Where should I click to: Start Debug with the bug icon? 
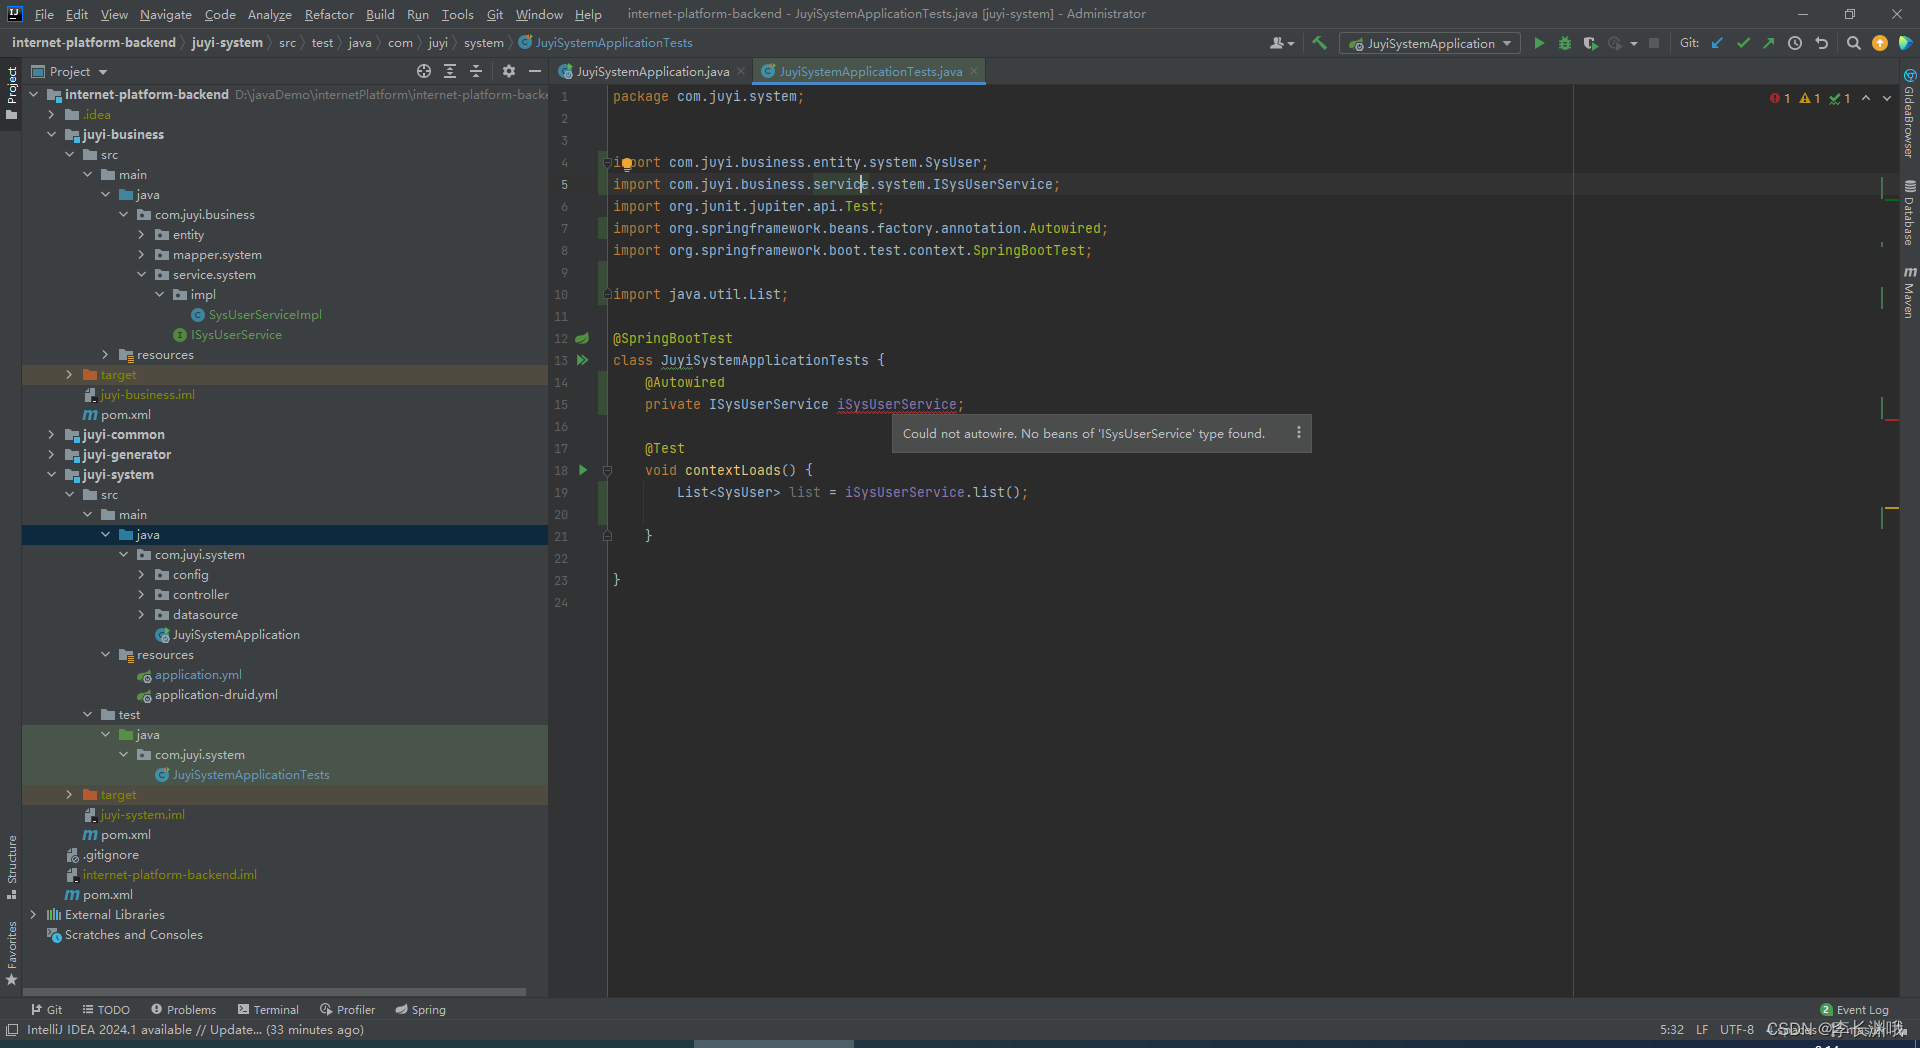1565,43
